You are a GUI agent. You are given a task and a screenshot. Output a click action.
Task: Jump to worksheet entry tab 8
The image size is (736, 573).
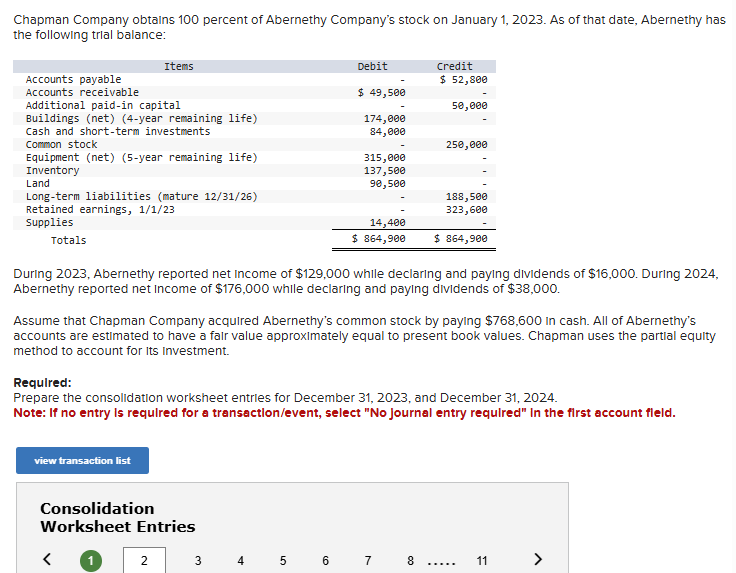[410, 560]
